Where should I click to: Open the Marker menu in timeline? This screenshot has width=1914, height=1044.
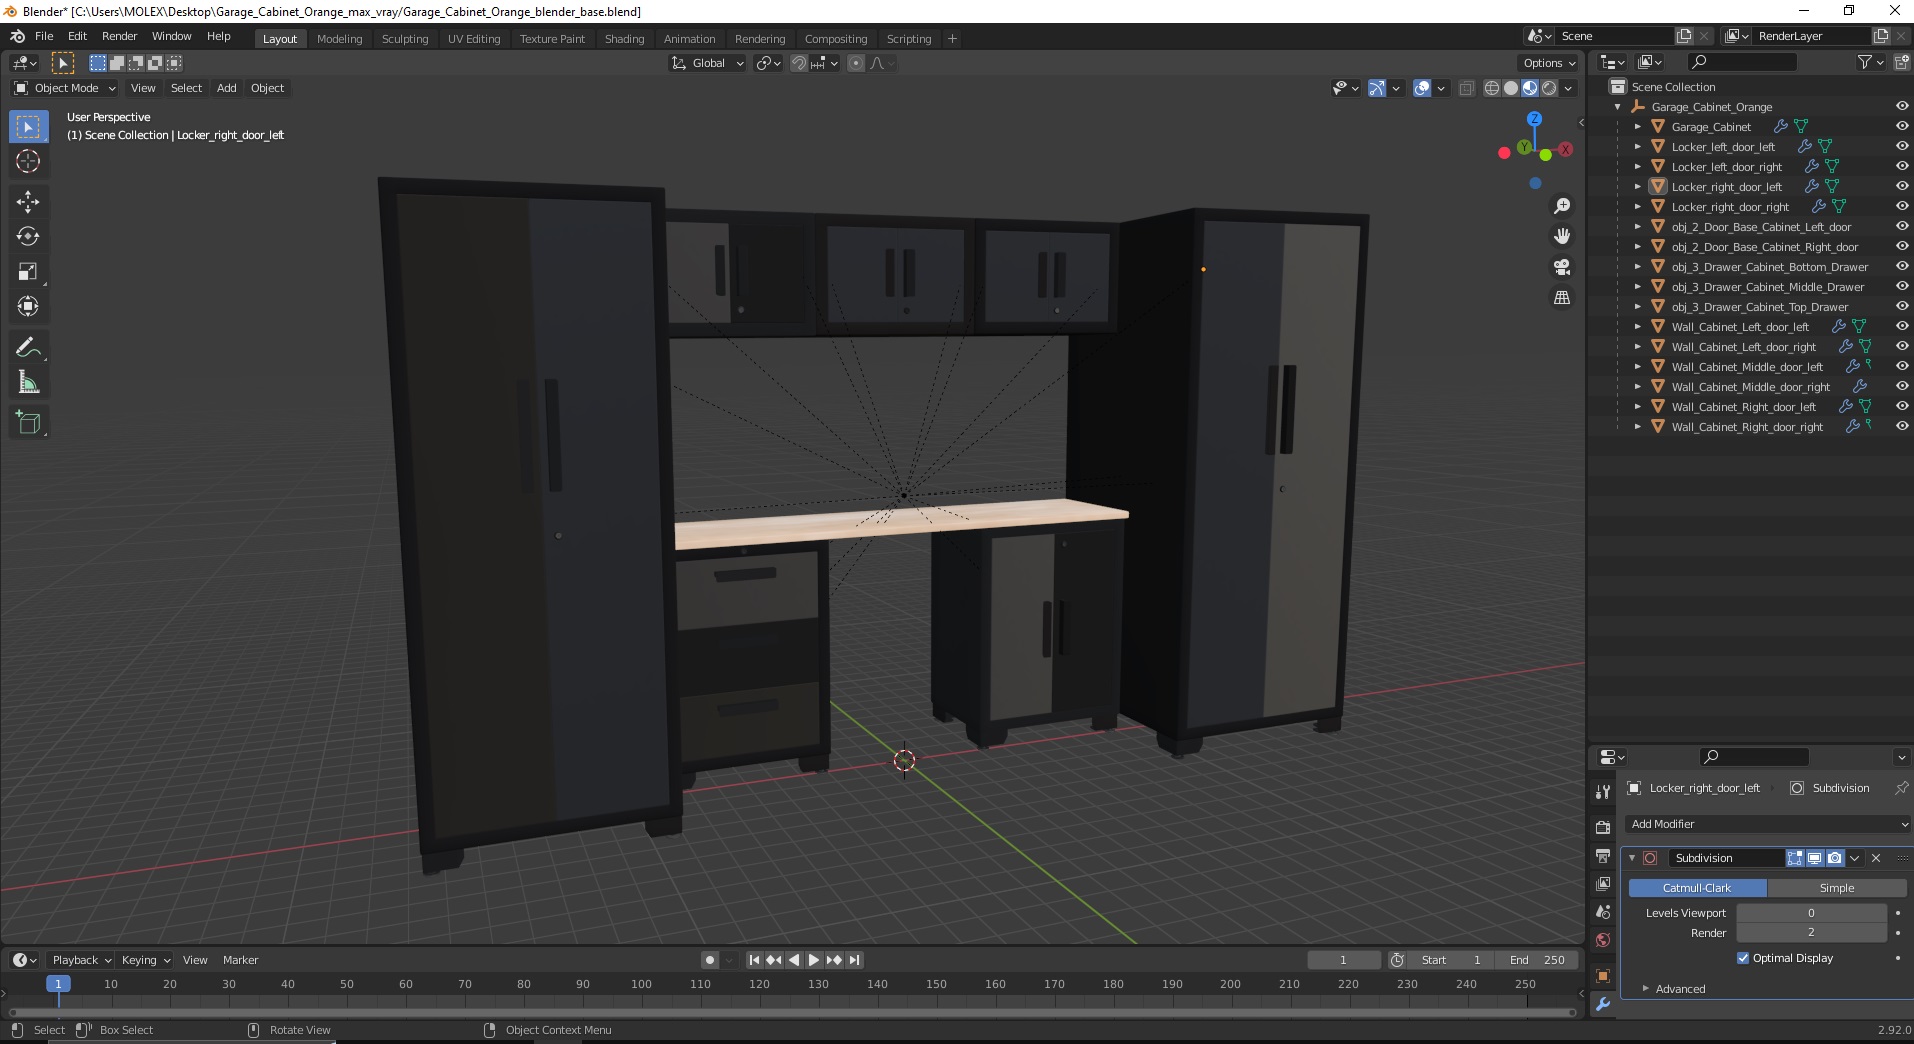240,960
